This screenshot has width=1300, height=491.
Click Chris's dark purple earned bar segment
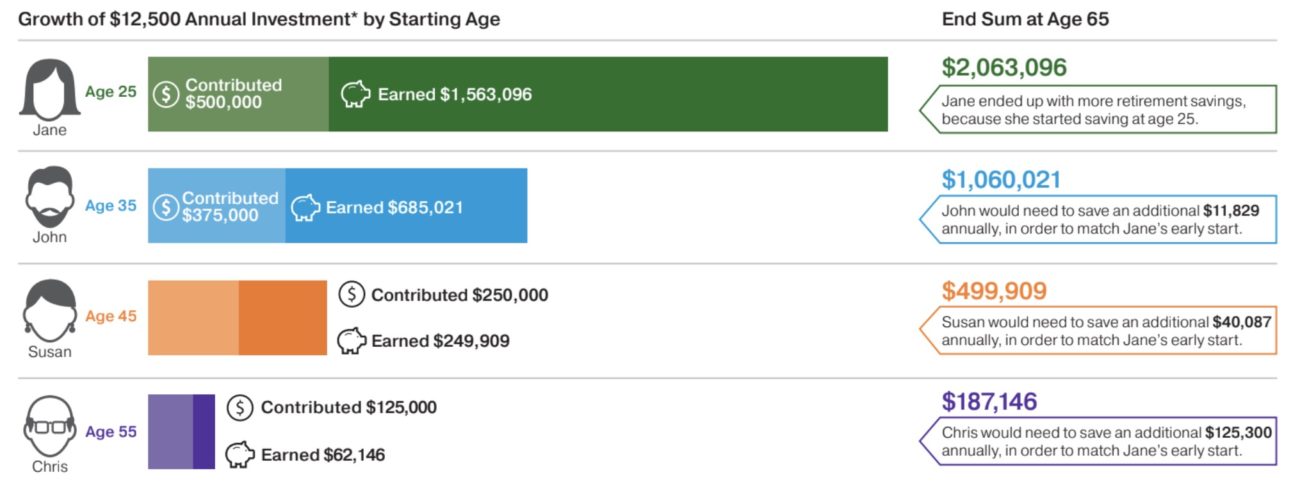click(x=204, y=431)
